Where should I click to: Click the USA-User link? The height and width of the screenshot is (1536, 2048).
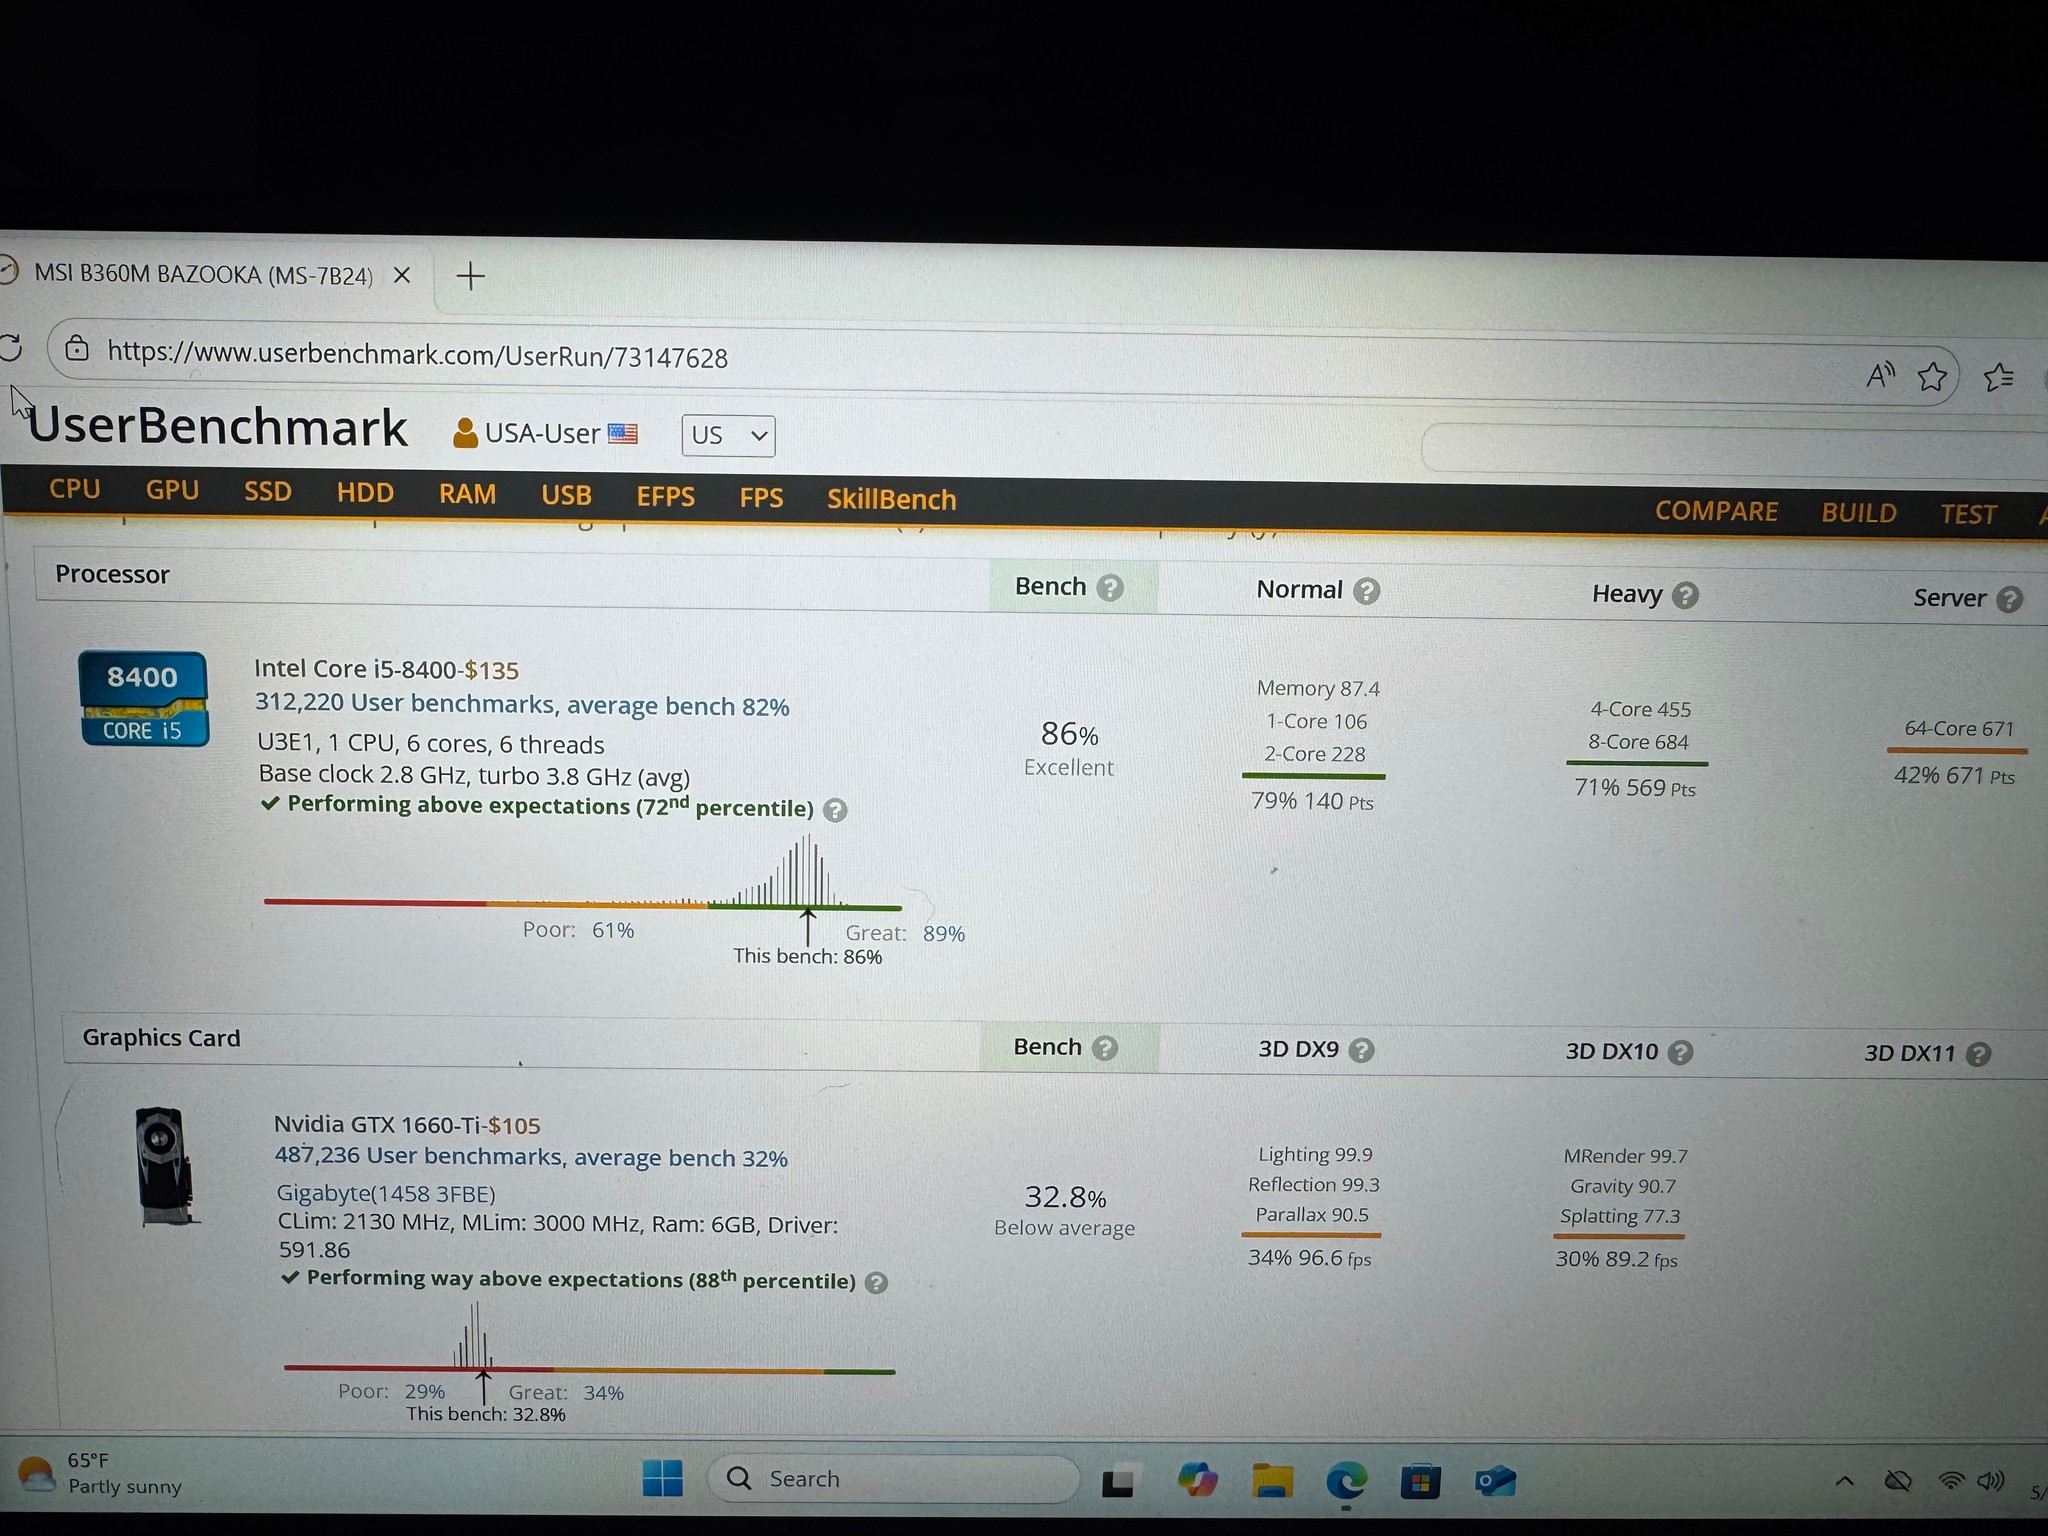point(543,434)
